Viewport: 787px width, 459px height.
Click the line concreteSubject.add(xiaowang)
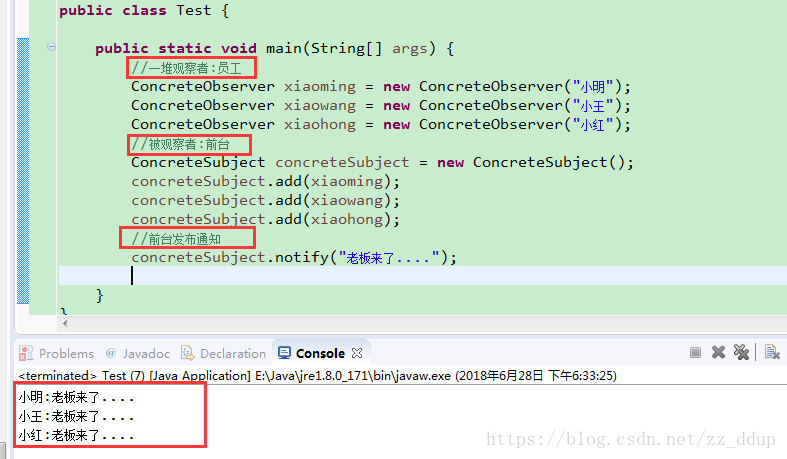click(x=266, y=201)
